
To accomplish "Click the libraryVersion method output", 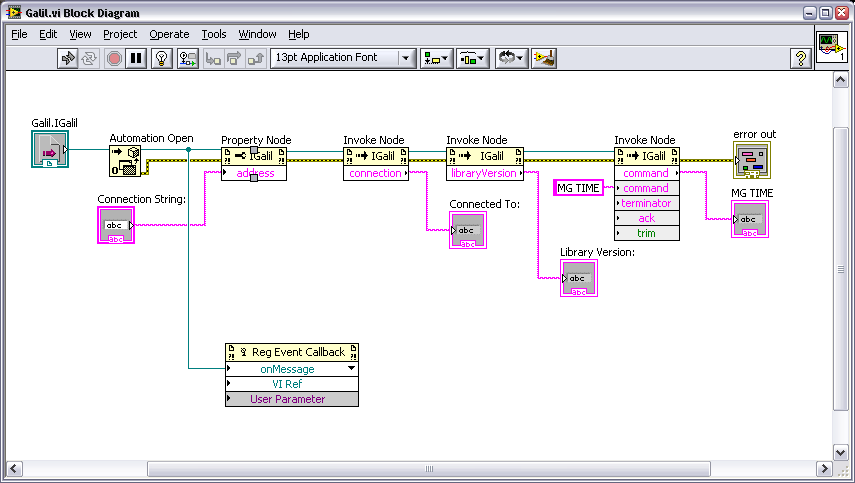I will pos(484,173).
